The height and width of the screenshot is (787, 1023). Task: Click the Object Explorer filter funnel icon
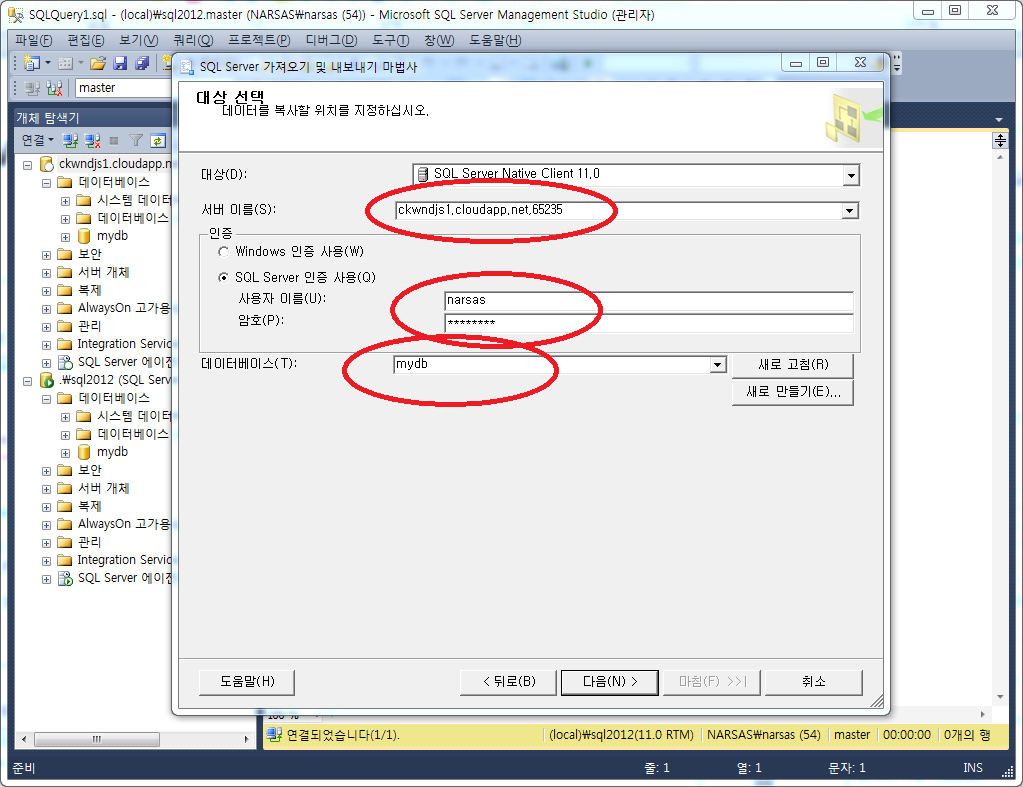[136, 140]
